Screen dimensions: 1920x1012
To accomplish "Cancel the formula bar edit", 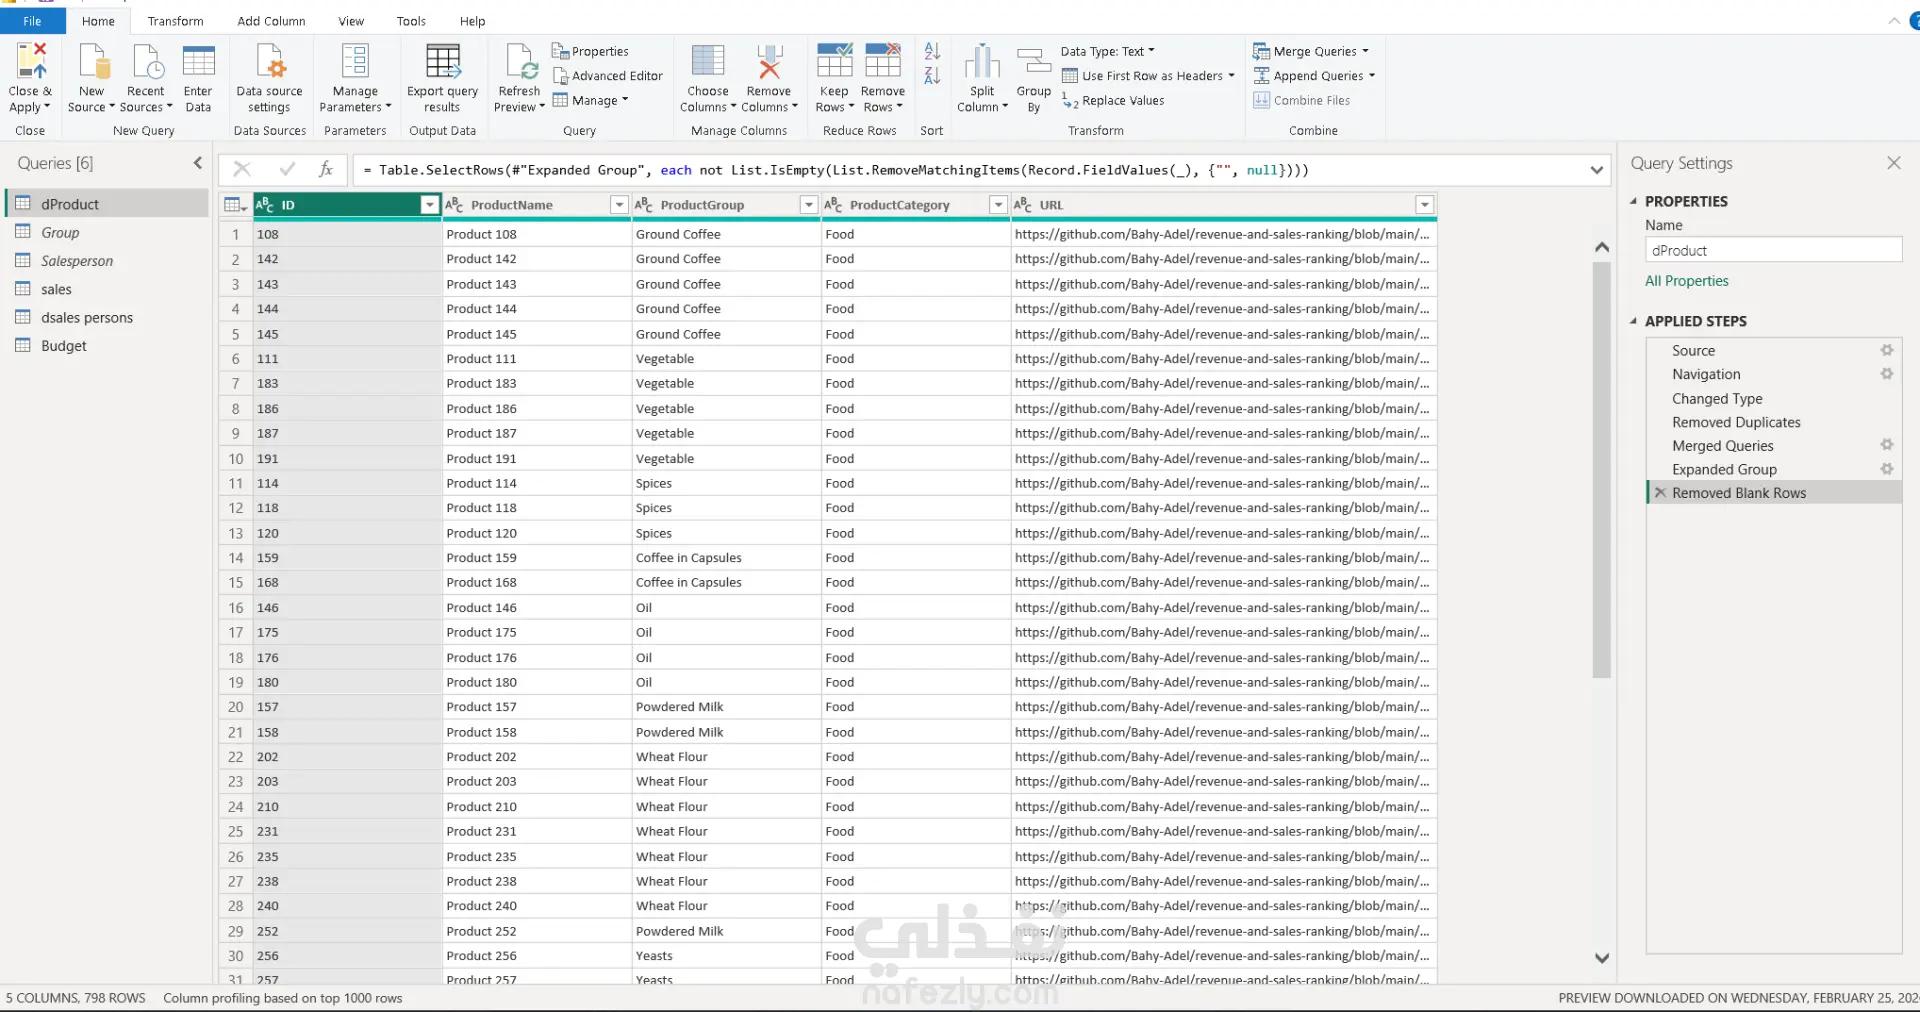I will (x=242, y=169).
